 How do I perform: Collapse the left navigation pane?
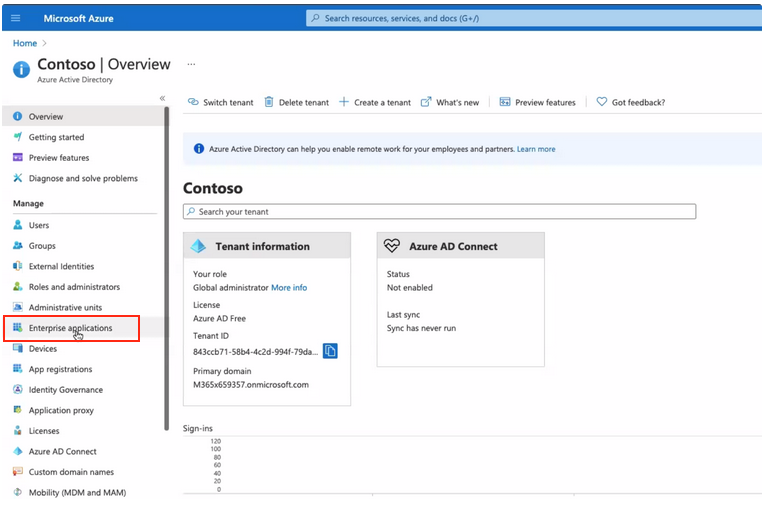click(162, 98)
